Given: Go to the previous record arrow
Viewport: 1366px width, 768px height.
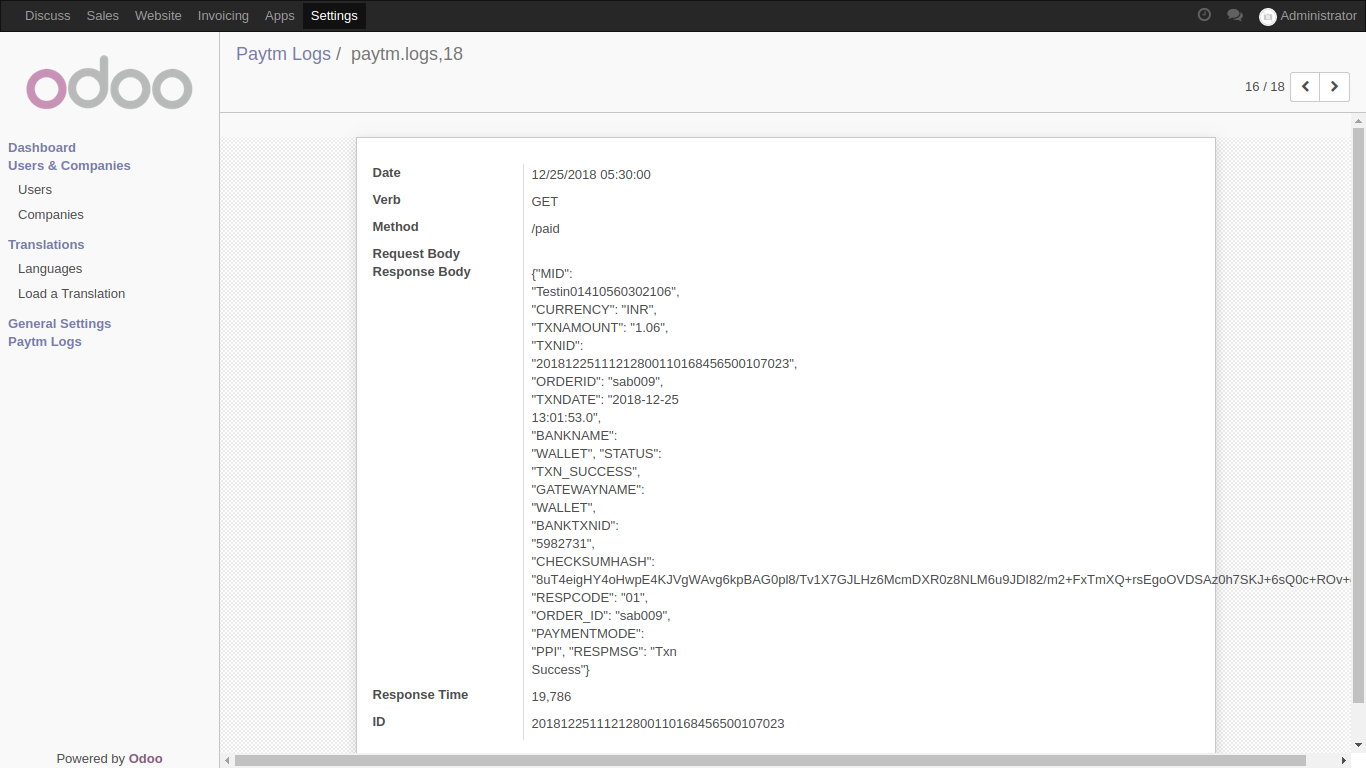Looking at the screenshot, I should click(x=1304, y=87).
